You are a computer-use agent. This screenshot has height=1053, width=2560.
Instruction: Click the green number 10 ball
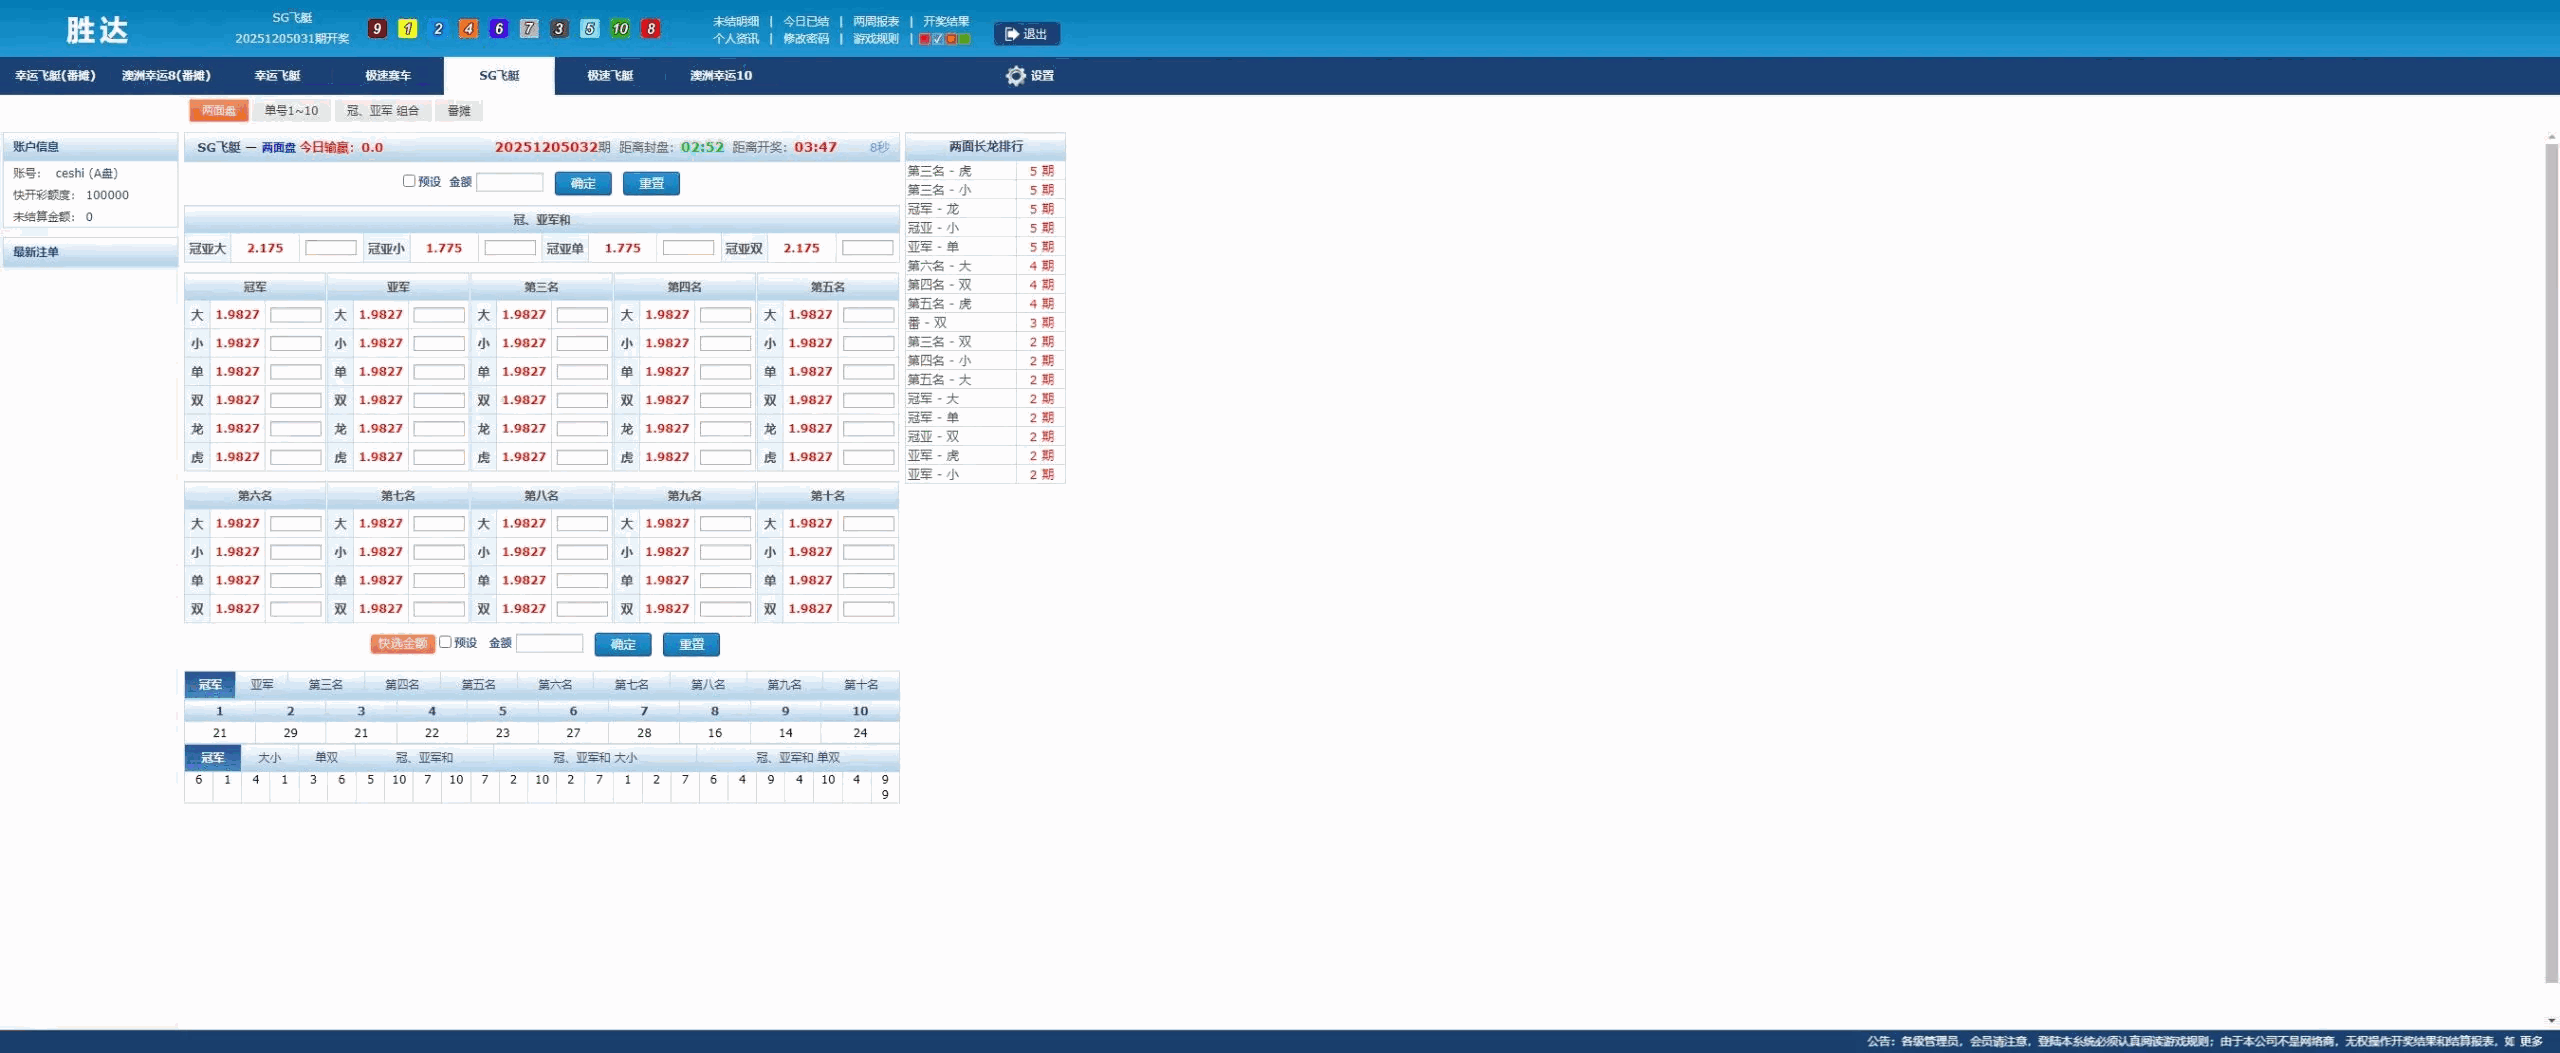tap(620, 29)
